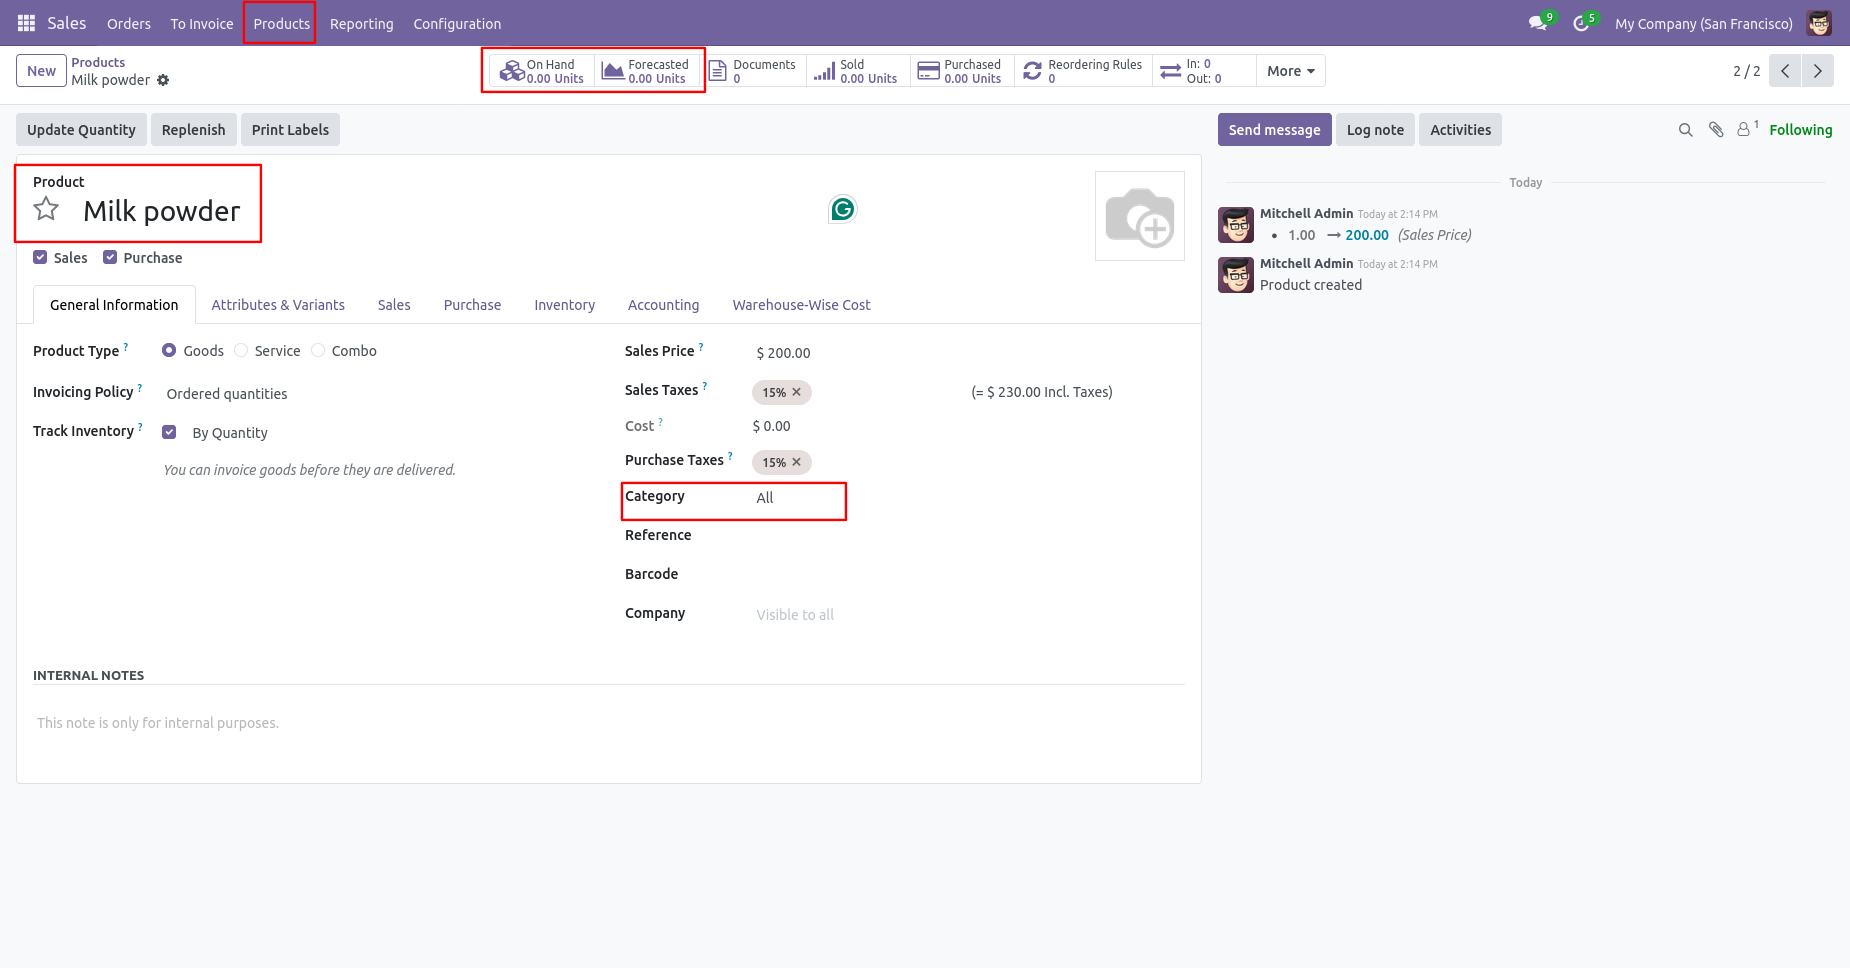1850x968 pixels.
Task: Click Update Quantity button
Action: click(81, 130)
